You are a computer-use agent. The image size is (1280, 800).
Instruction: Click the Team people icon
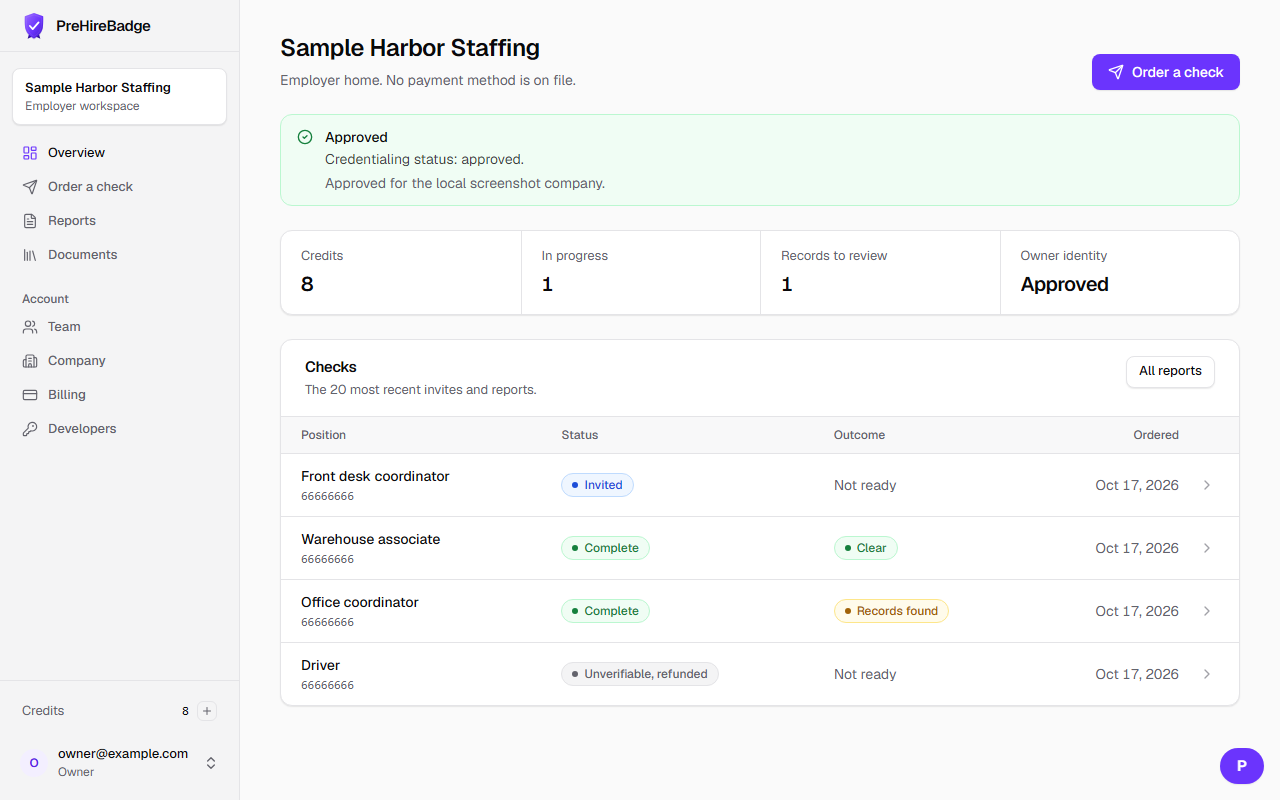30,327
